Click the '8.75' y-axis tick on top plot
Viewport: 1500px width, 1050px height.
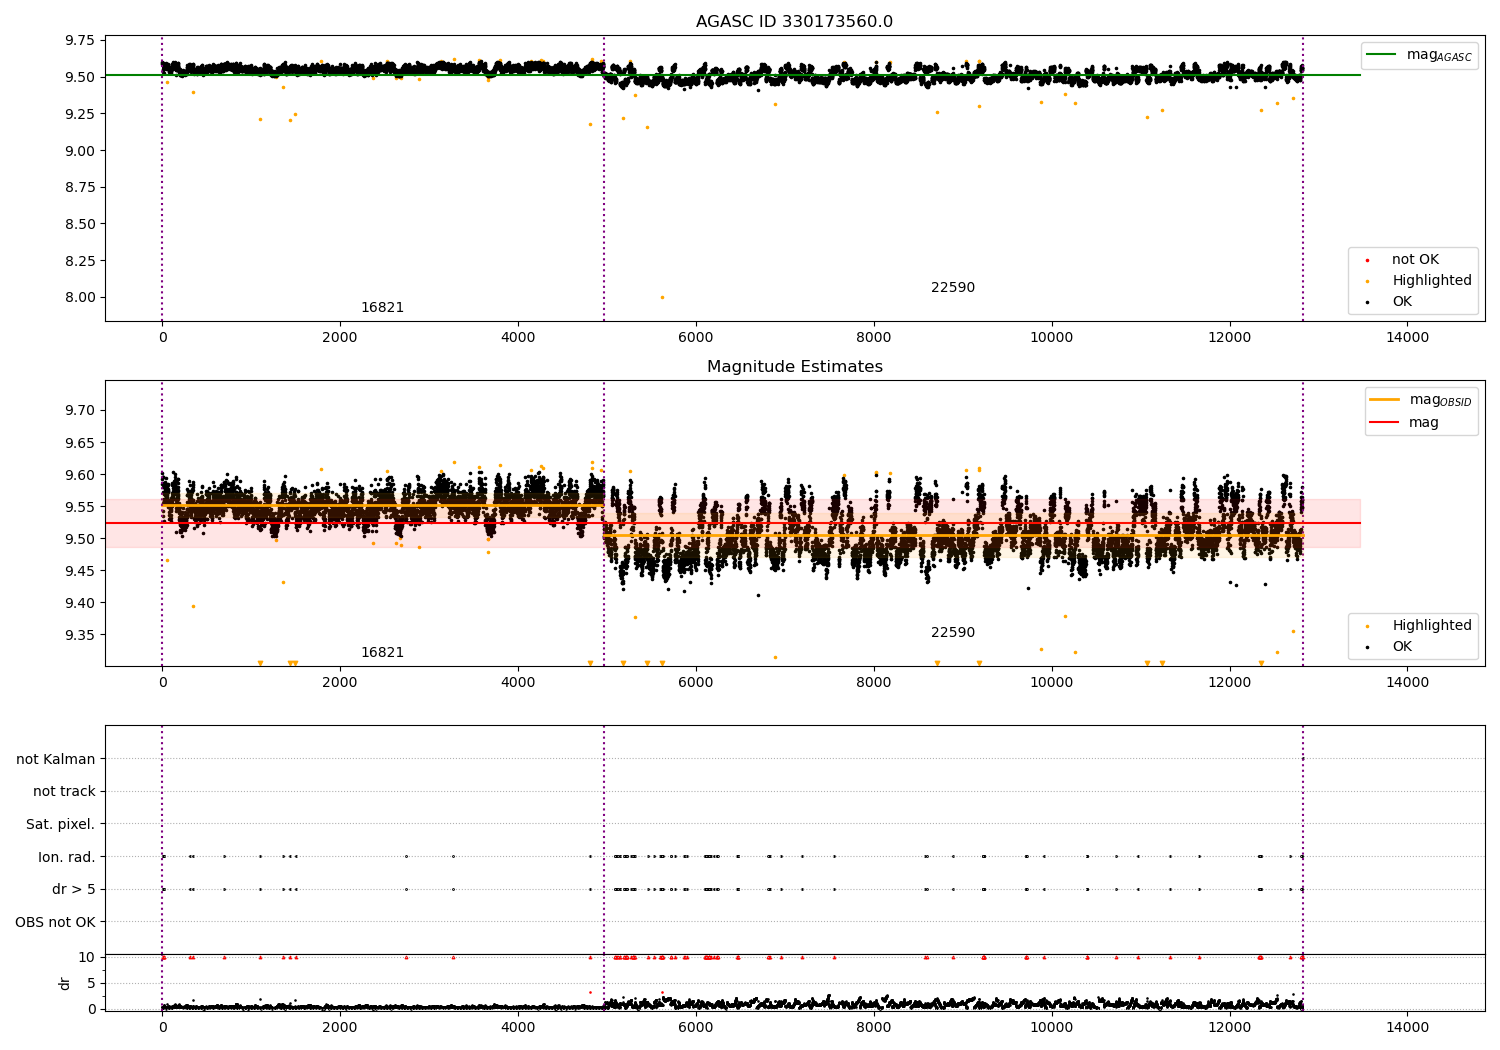80,188
